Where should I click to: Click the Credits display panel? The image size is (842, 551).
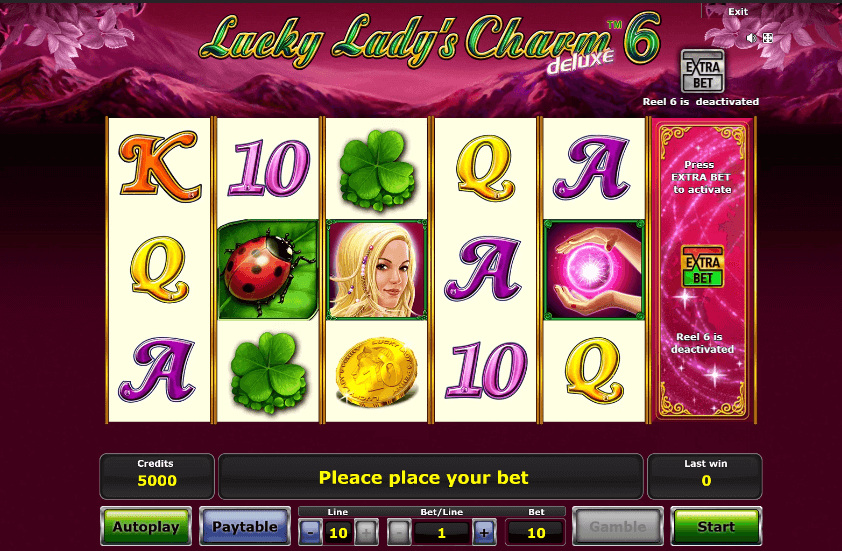(x=157, y=476)
